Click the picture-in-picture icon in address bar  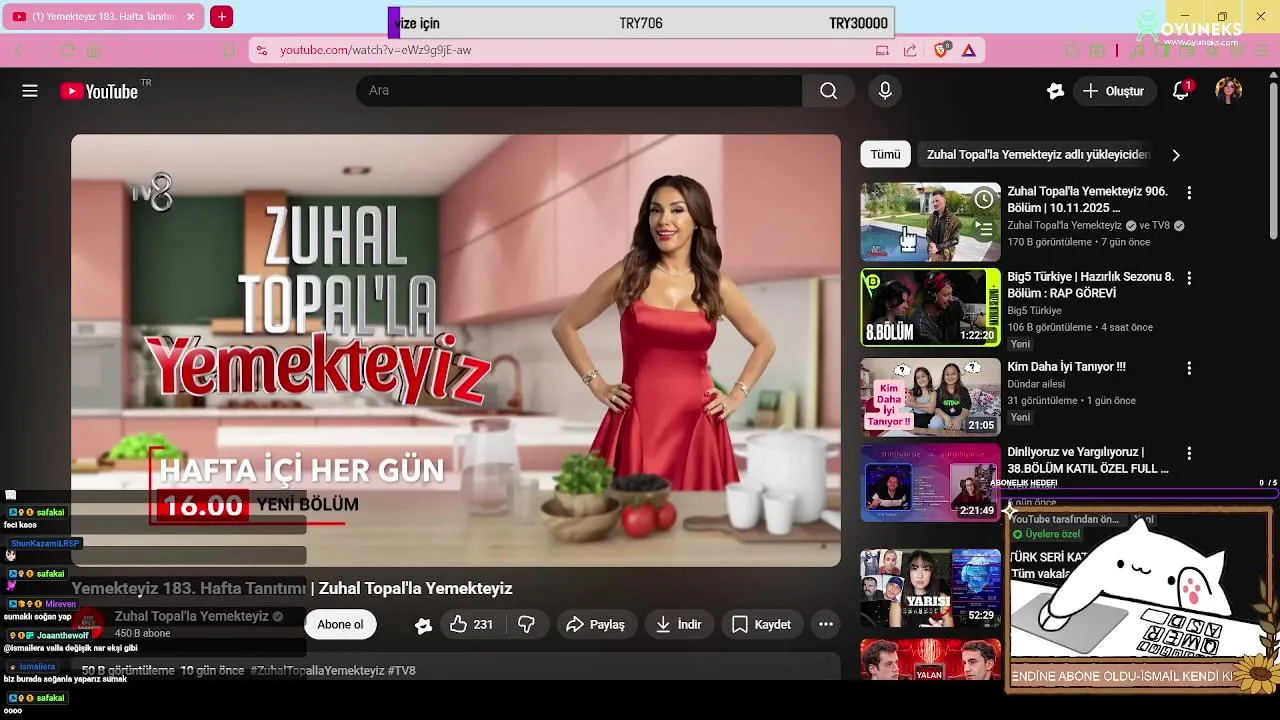point(882,50)
